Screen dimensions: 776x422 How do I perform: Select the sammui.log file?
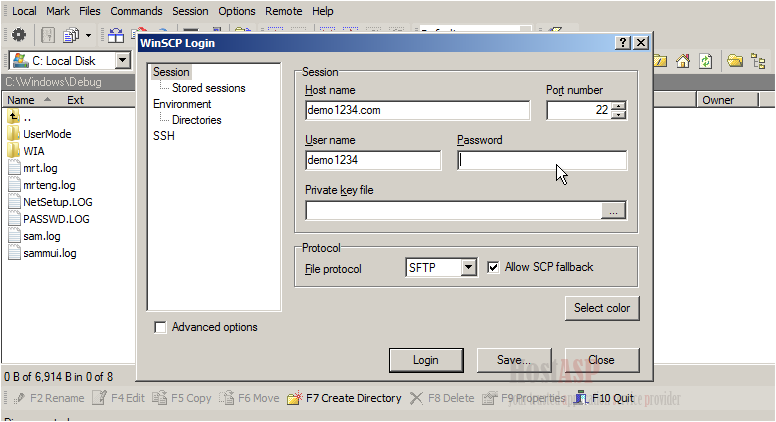pyautogui.click(x=43, y=253)
